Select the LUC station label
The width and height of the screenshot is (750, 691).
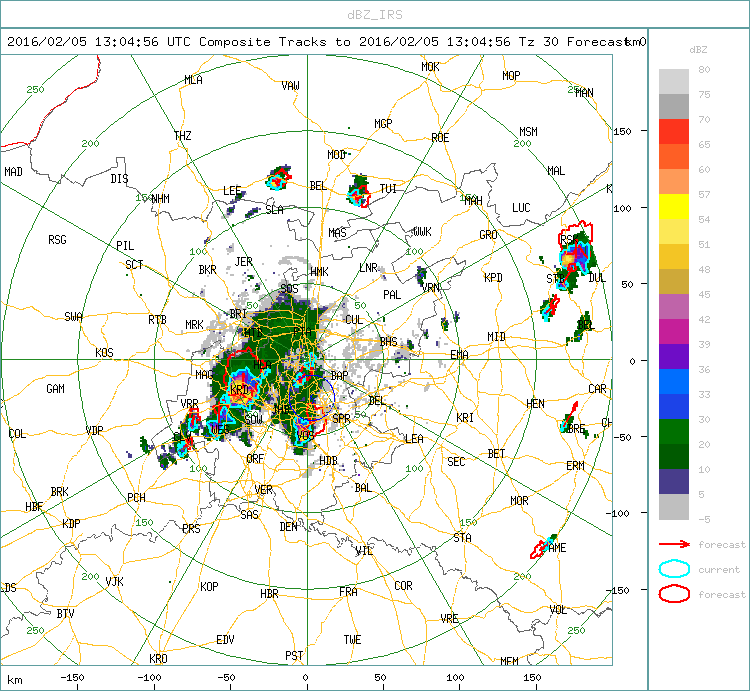[x=521, y=208]
